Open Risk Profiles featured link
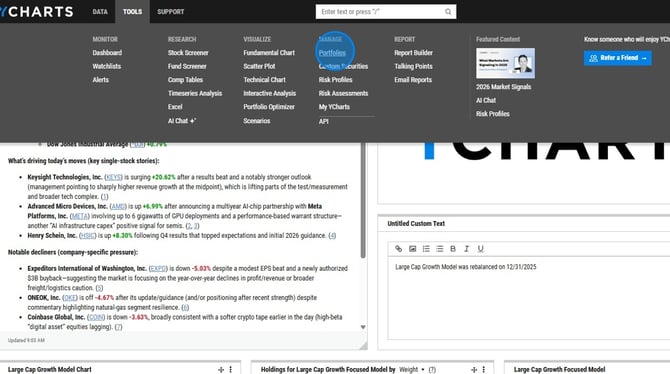 [493, 114]
